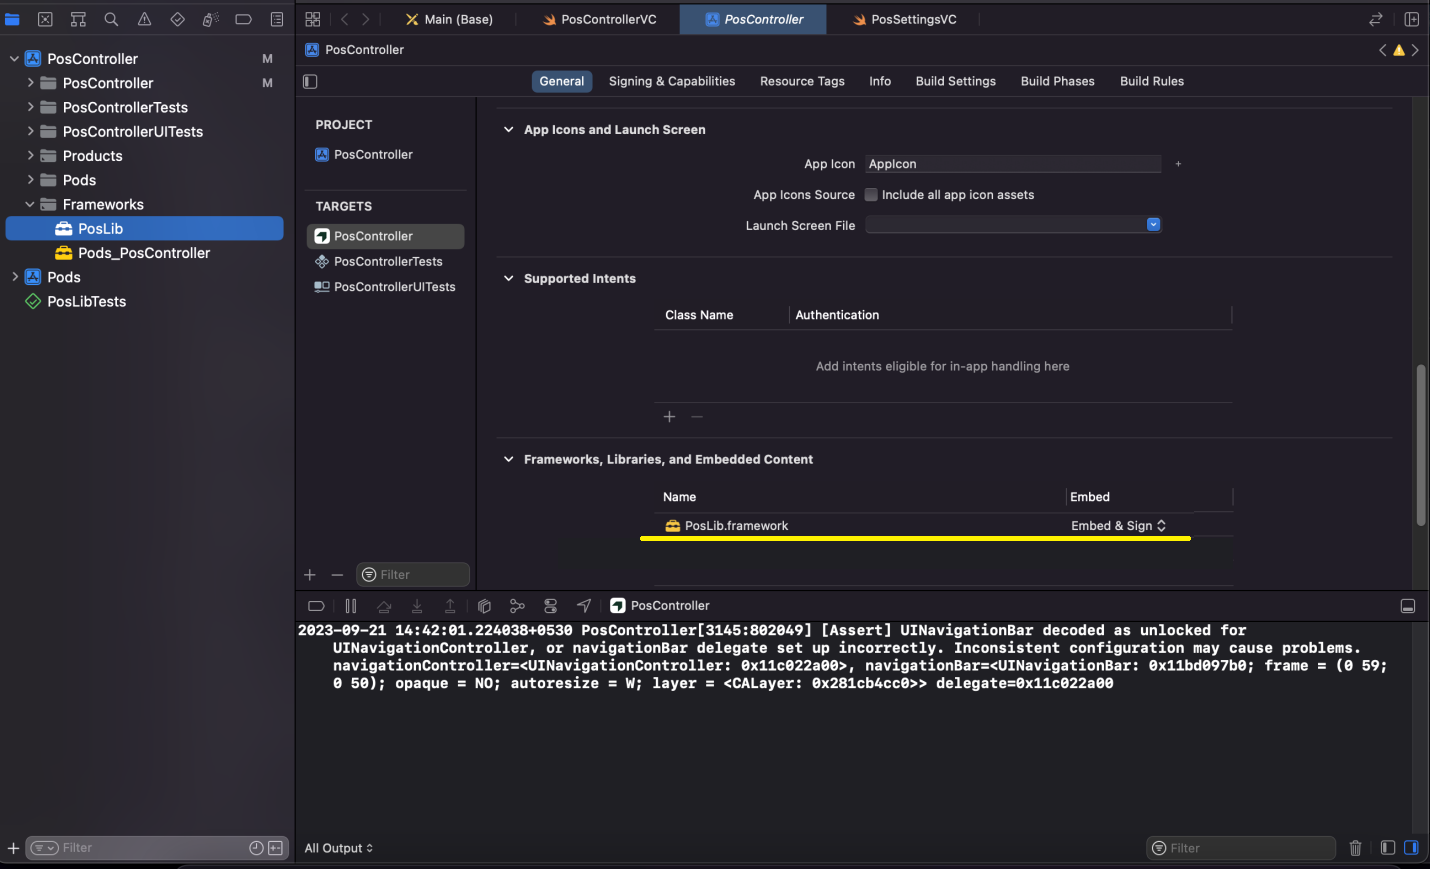Click the simulate location arrow icon

[x=584, y=606]
